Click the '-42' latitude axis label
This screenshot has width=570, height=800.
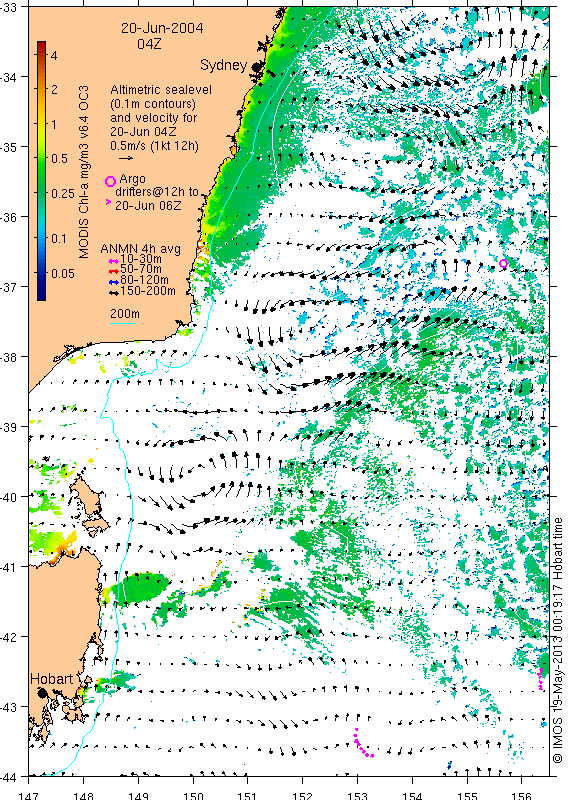[8, 637]
